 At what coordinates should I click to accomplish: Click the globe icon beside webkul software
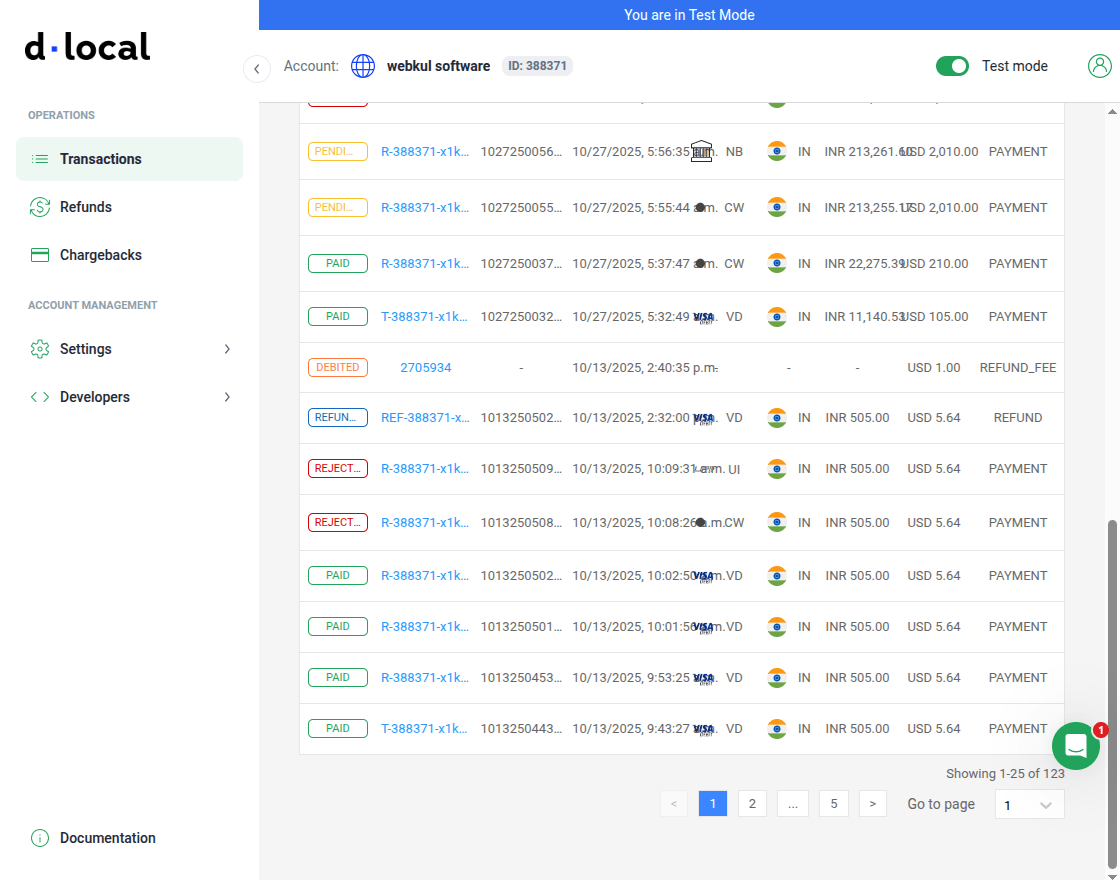point(363,65)
